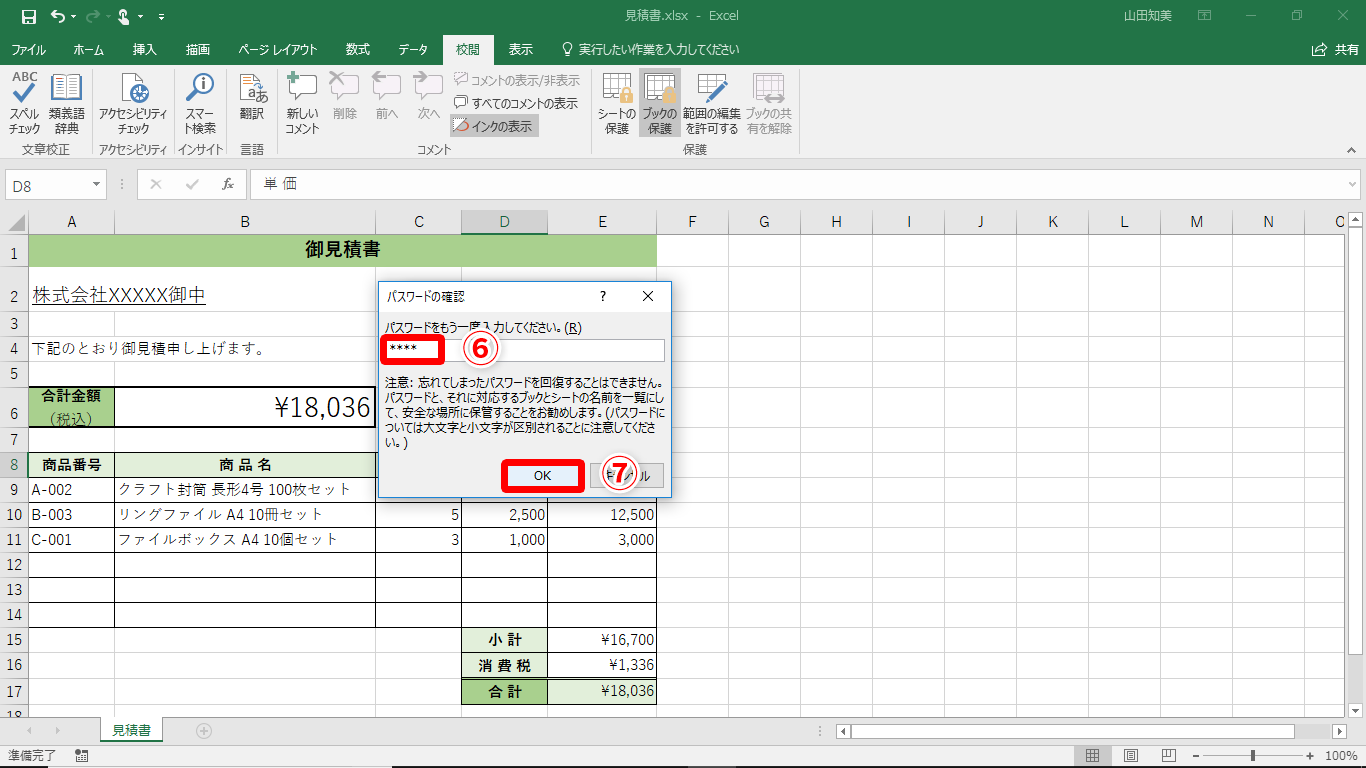Viewport: 1366px width, 768px height.
Task: Open Customize Quick Access Toolbar dropdown
Action: pos(162,17)
